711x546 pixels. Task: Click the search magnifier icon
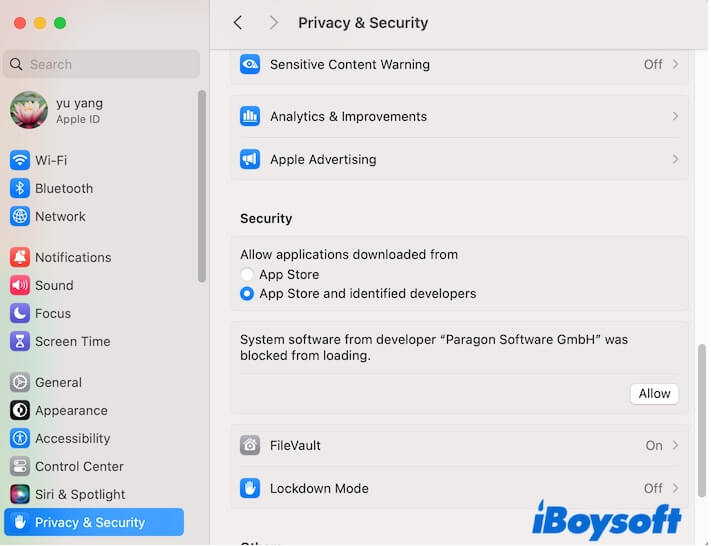[x=16, y=64]
